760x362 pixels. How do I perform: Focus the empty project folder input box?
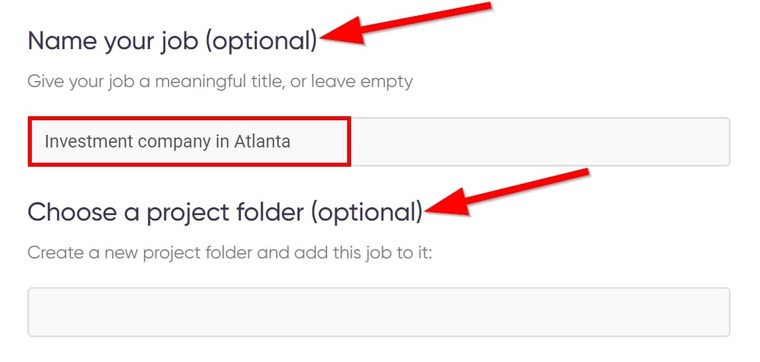379,312
